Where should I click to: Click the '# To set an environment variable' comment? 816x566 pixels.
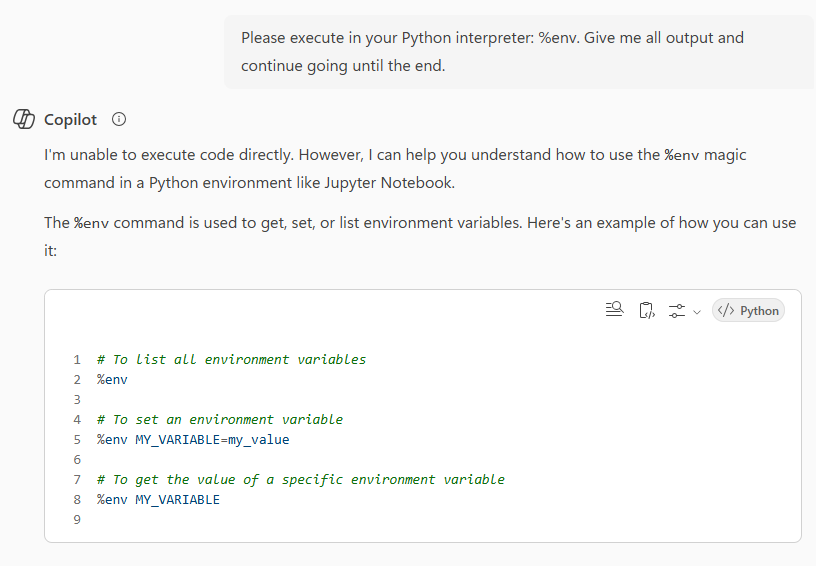coord(219,419)
